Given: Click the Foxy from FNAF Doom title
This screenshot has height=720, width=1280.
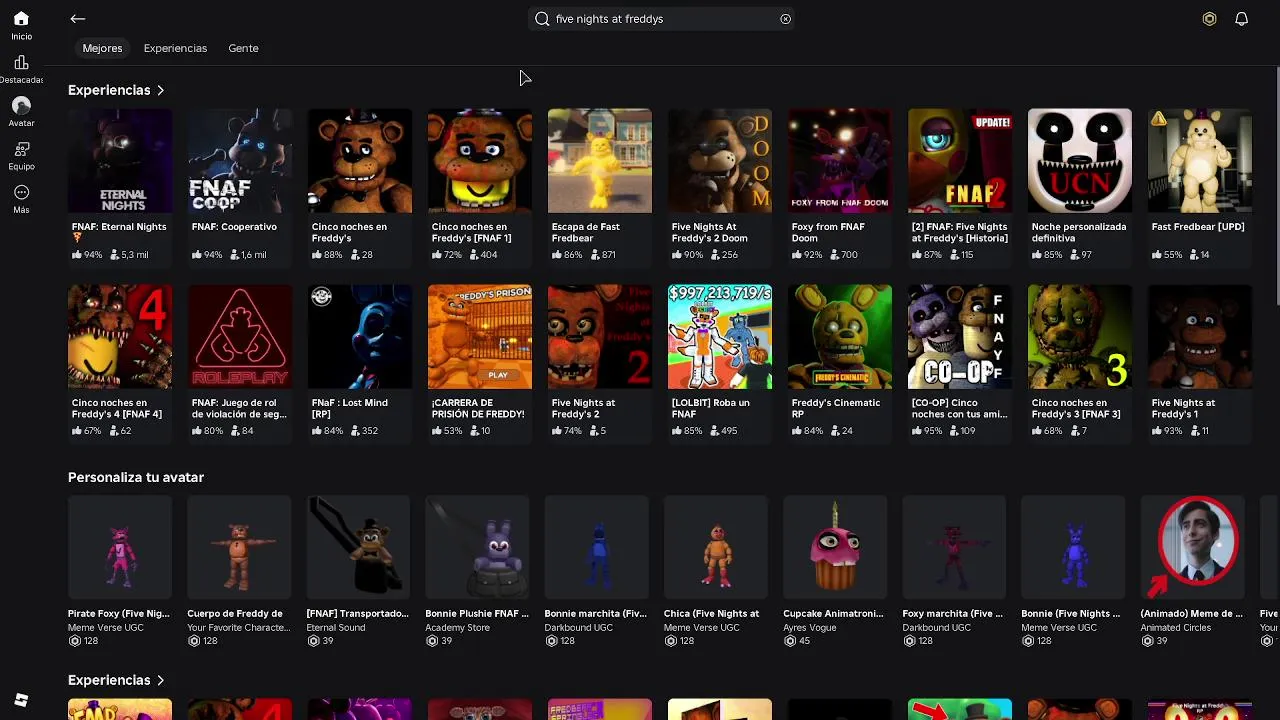Looking at the screenshot, I should point(828,232).
